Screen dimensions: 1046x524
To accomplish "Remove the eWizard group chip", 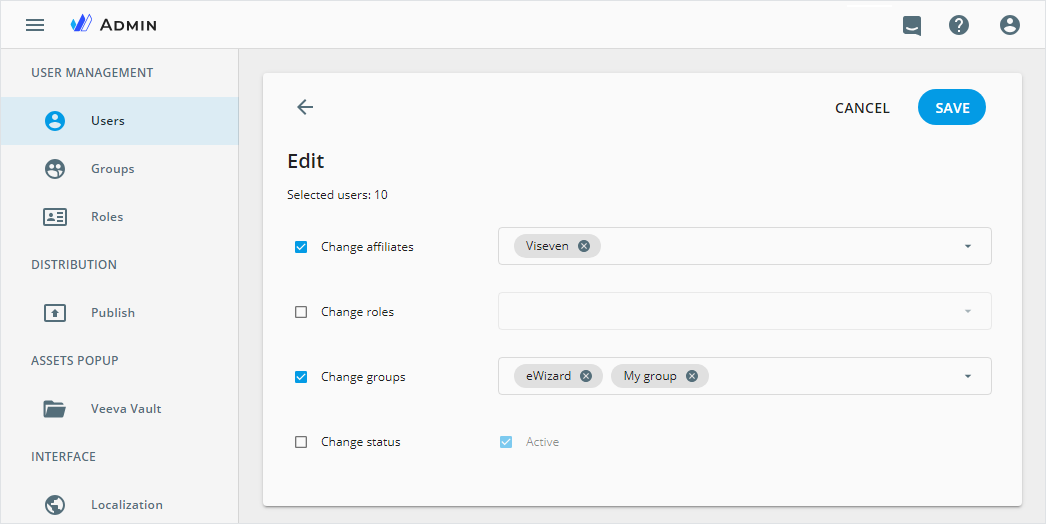I will tap(586, 376).
